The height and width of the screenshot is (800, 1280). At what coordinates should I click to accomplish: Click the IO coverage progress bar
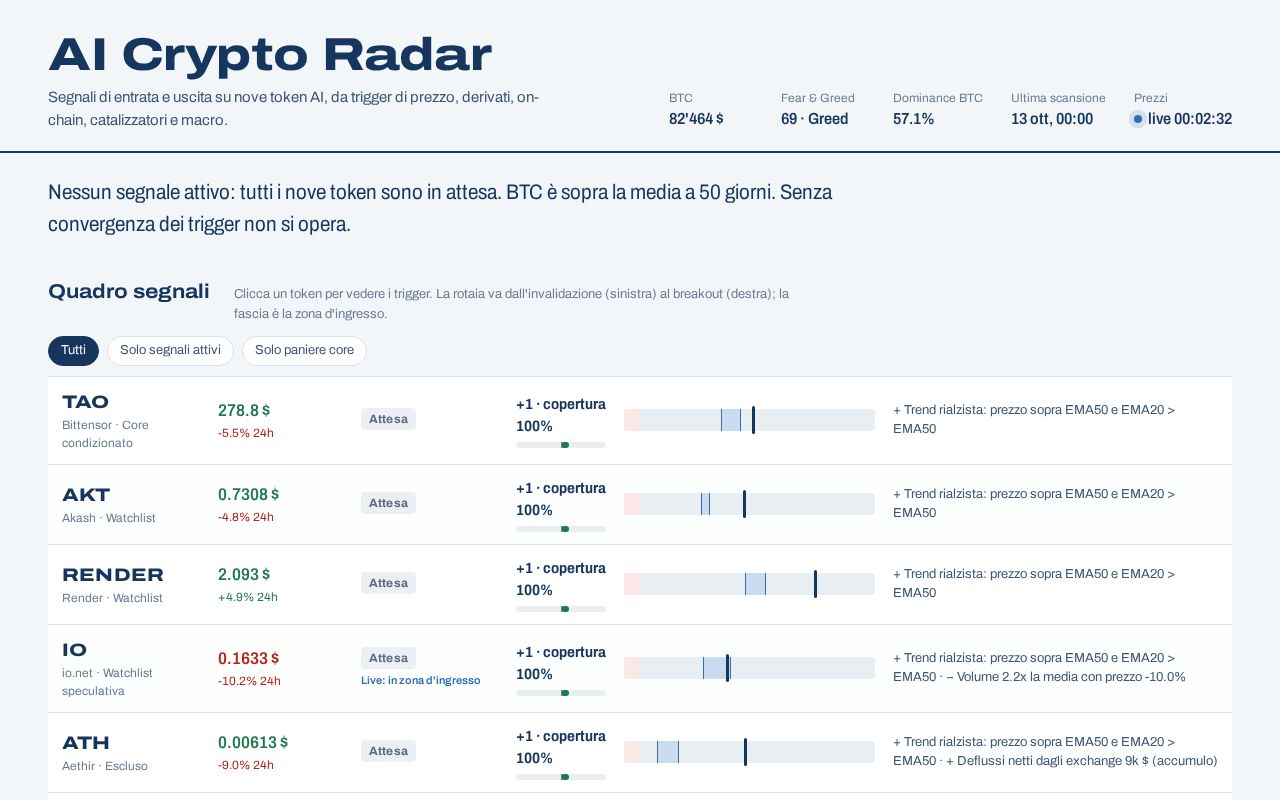tap(561, 693)
